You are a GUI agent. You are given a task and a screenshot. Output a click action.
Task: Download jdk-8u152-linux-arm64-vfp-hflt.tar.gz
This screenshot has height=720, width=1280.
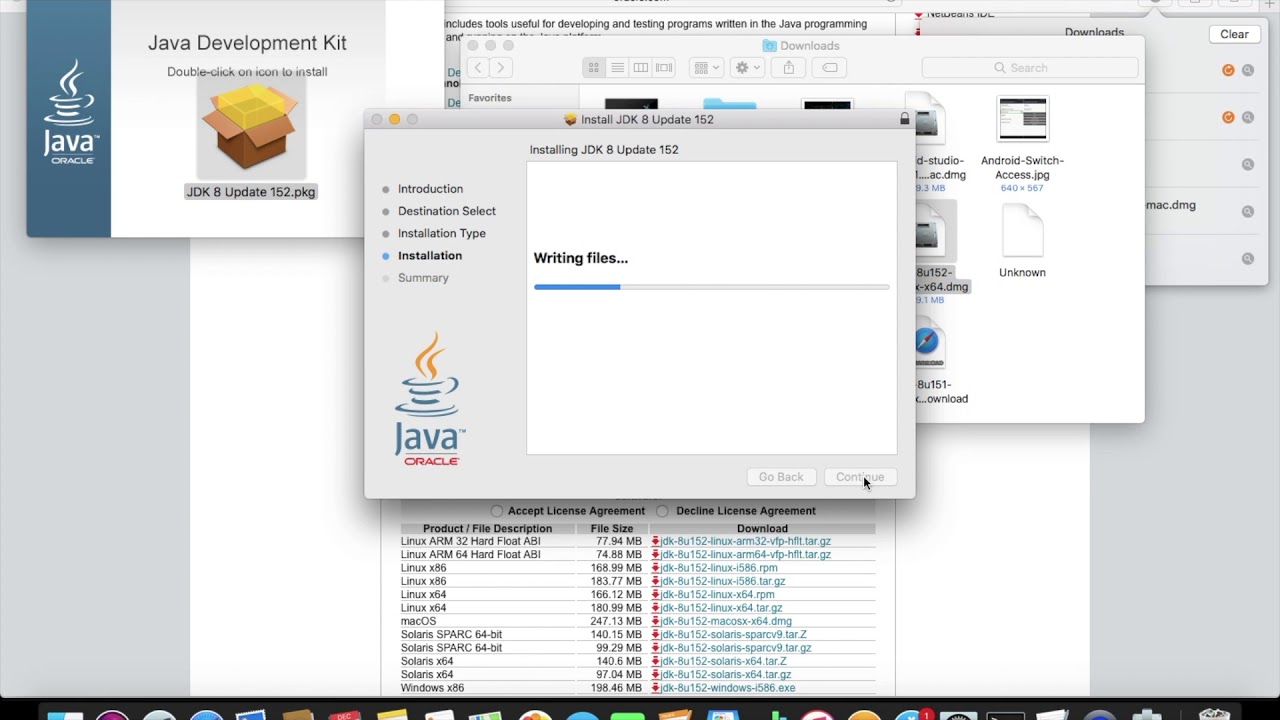[x=746, y=554]
